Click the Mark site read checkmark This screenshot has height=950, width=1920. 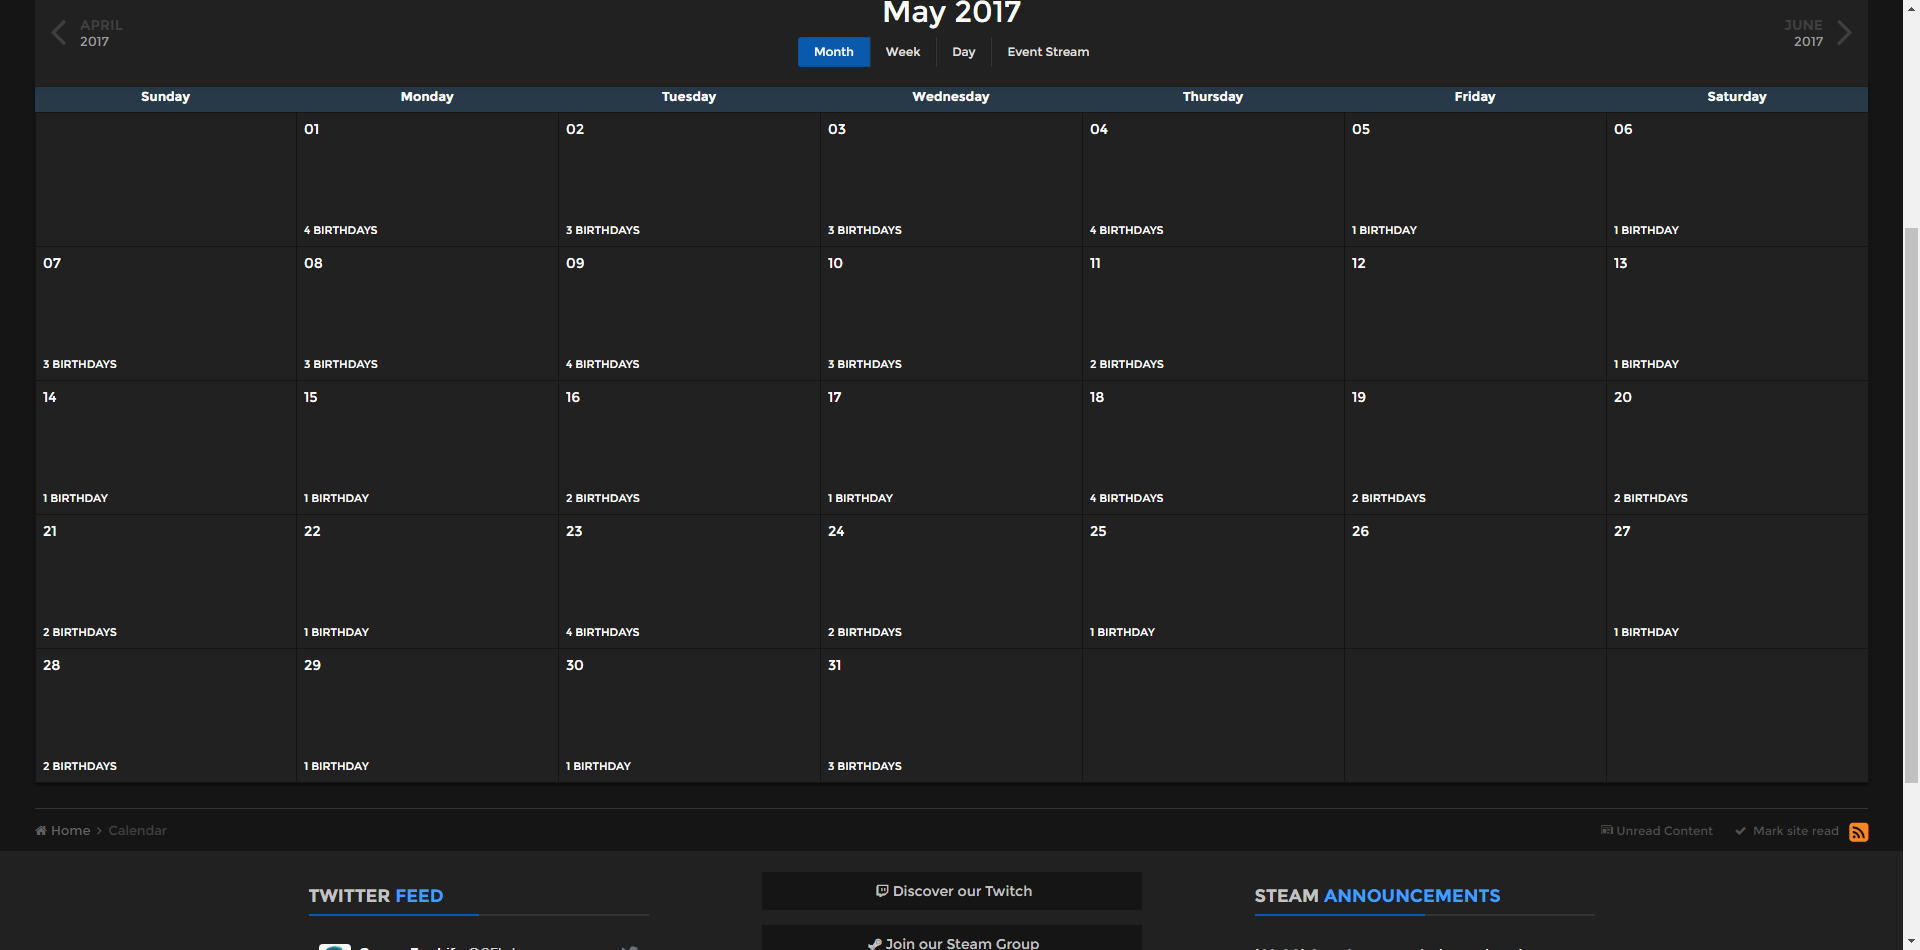tap(1741, 831)
